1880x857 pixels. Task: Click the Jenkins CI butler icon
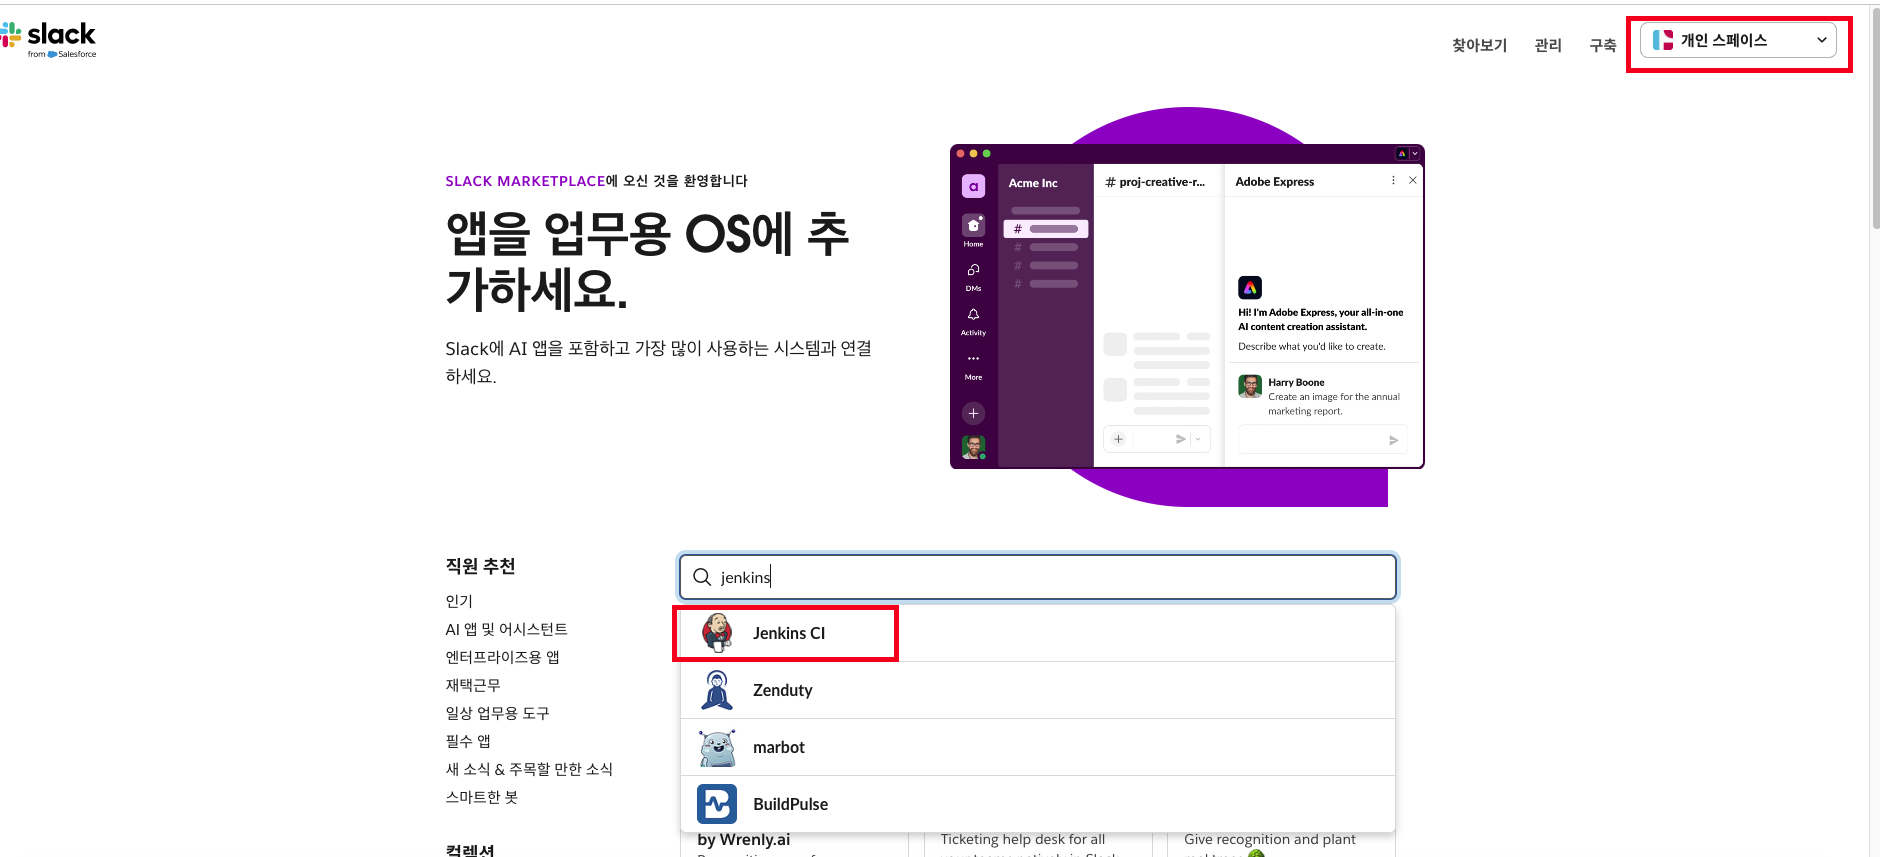pos(717,633)
